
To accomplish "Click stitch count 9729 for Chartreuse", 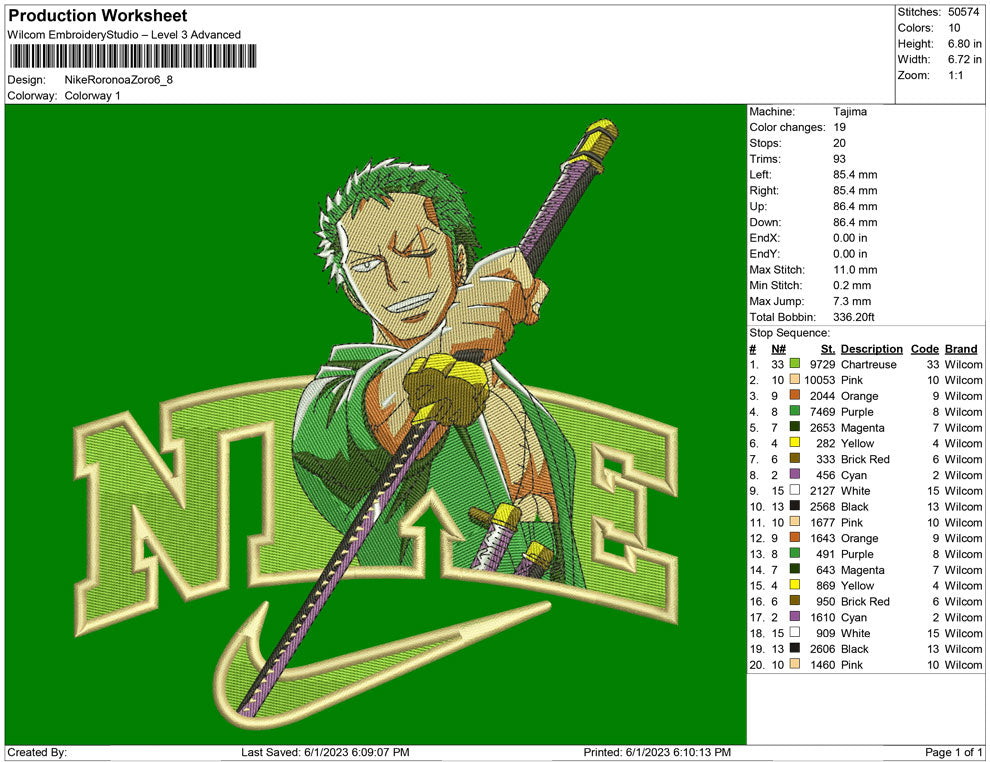I will click(x=823, y=364).
